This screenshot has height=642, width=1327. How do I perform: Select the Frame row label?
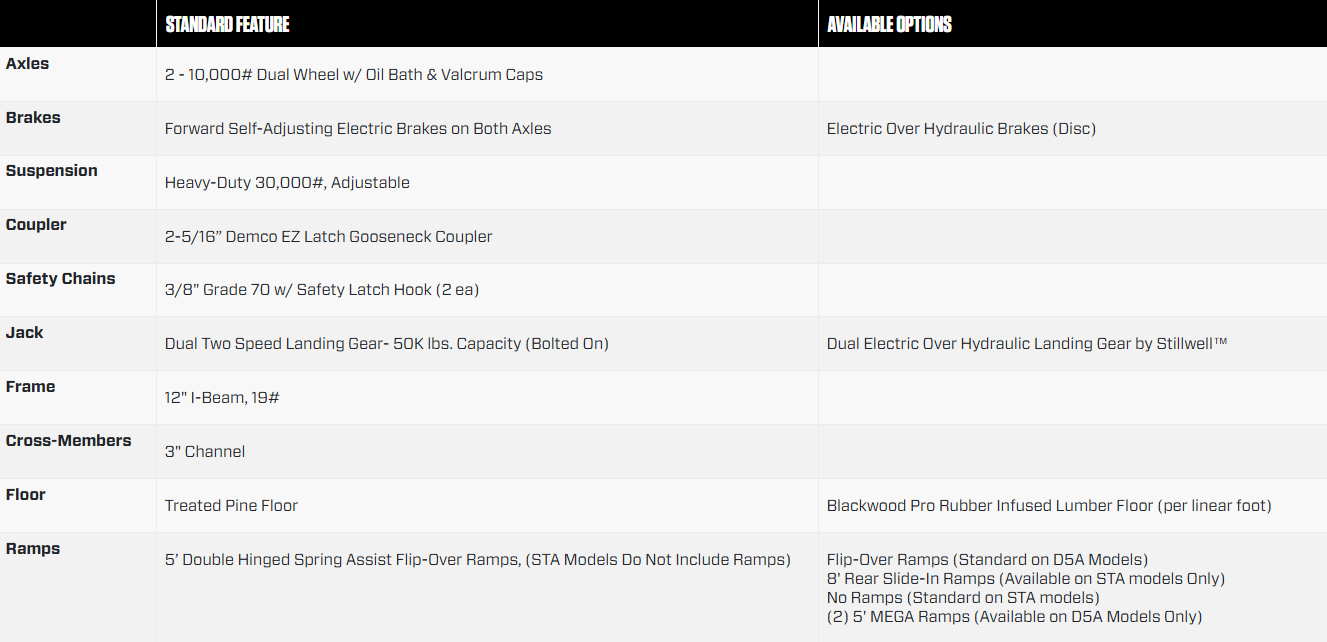tap(30, 387)
